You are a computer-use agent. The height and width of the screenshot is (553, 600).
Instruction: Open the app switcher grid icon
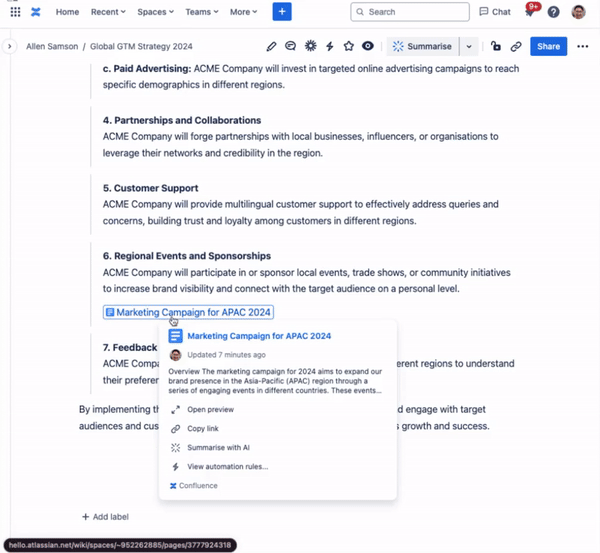click(15, 12)
